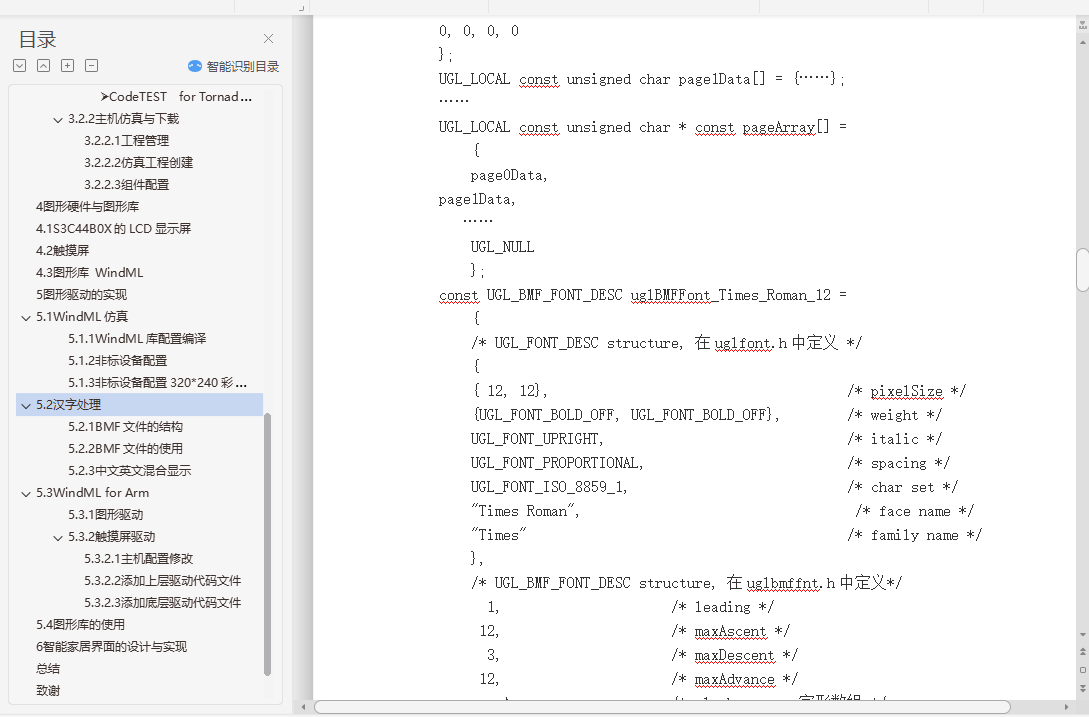Click the /* family name */ comment

click(915, 536)
